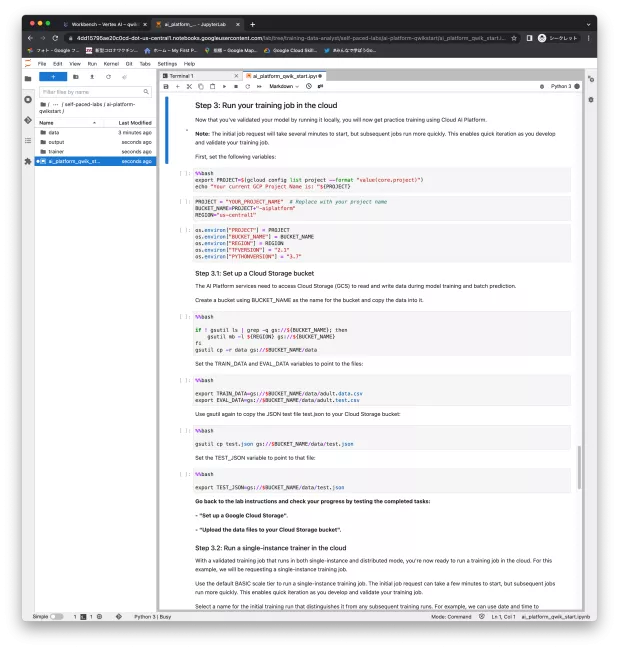The height and width of the screenshot is (650, 619).
Task: Reload the browser page
Action: click(x=55, y=38)
